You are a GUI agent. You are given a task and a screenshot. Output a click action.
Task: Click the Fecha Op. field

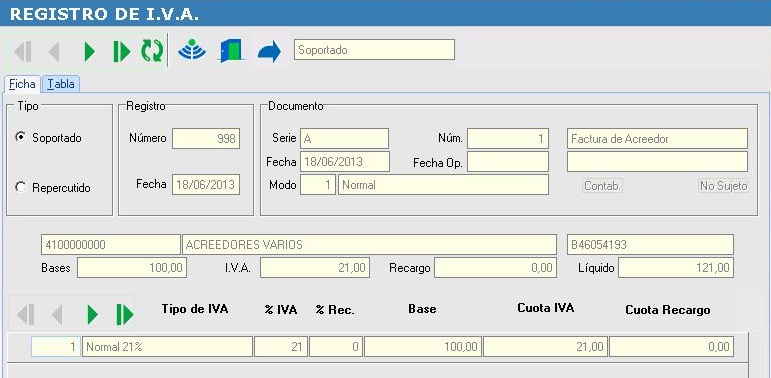pyautogui.click(x=508, y=162)
